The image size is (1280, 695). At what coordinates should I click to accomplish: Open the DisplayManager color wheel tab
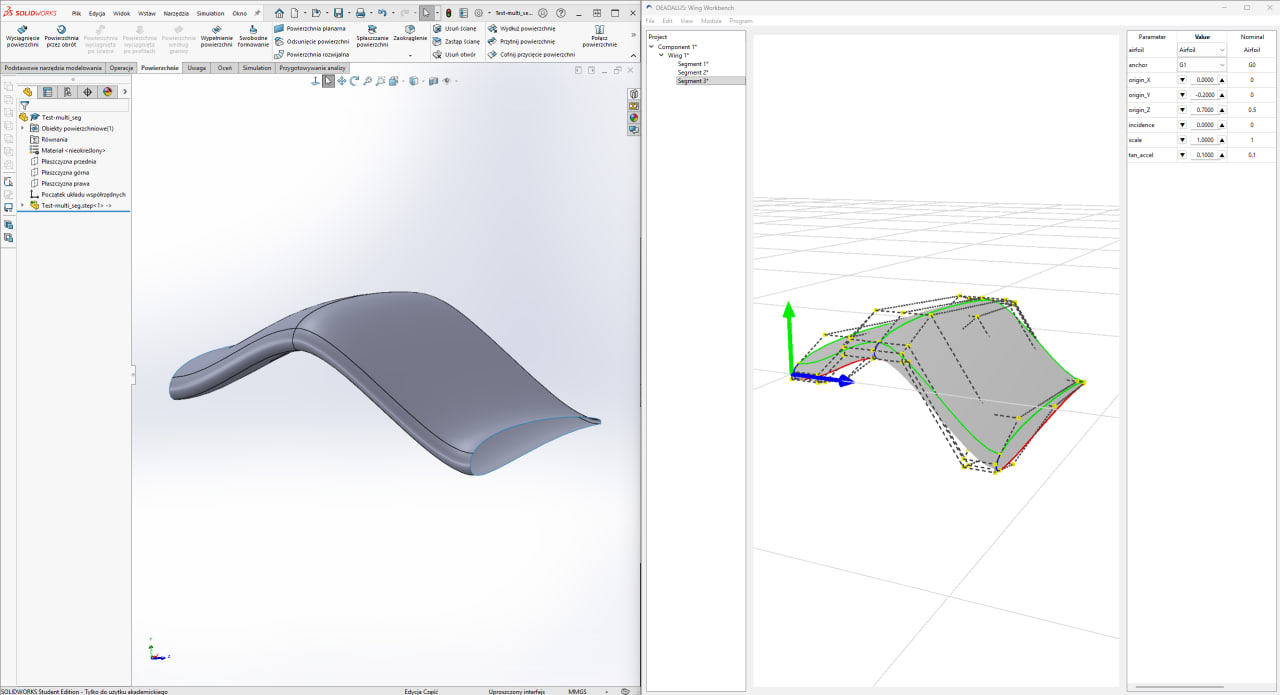pos(108,91)
